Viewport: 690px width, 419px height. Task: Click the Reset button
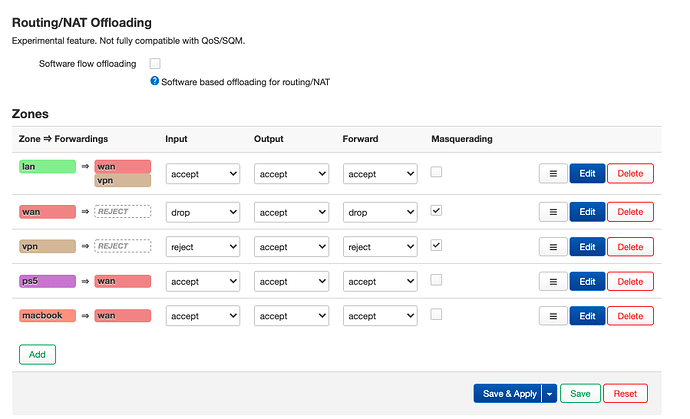tap(625, 394)
